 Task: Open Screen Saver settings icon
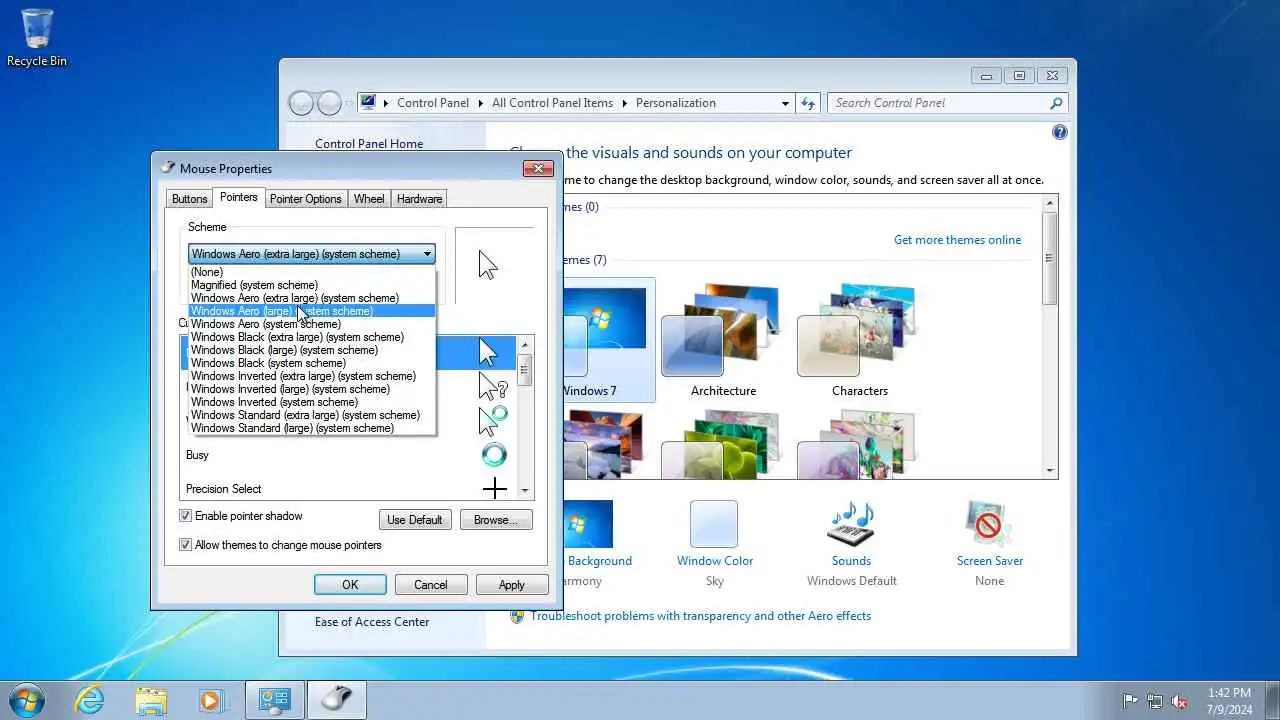coord(989,524)
